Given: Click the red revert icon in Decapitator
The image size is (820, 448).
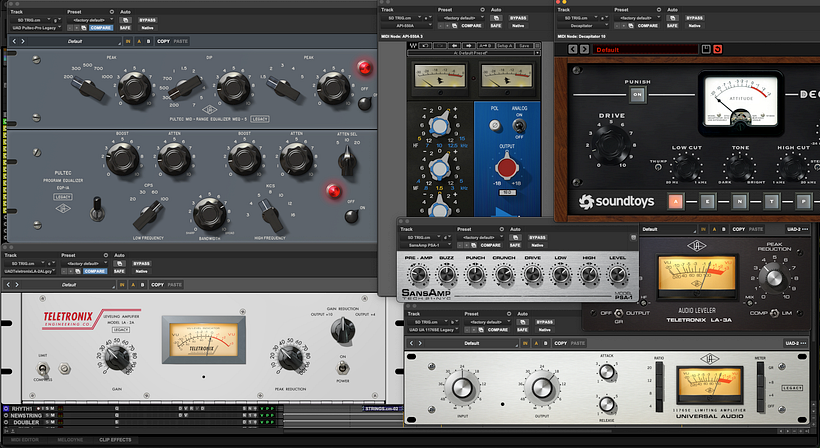Looking at the screenshot, I should pos(718,49).
